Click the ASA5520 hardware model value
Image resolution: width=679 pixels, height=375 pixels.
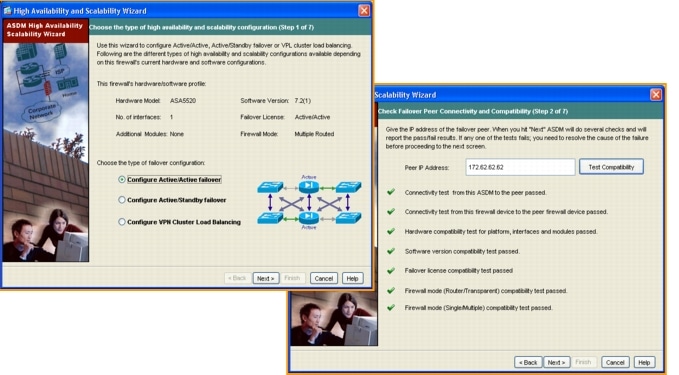[x=183, y=100]
